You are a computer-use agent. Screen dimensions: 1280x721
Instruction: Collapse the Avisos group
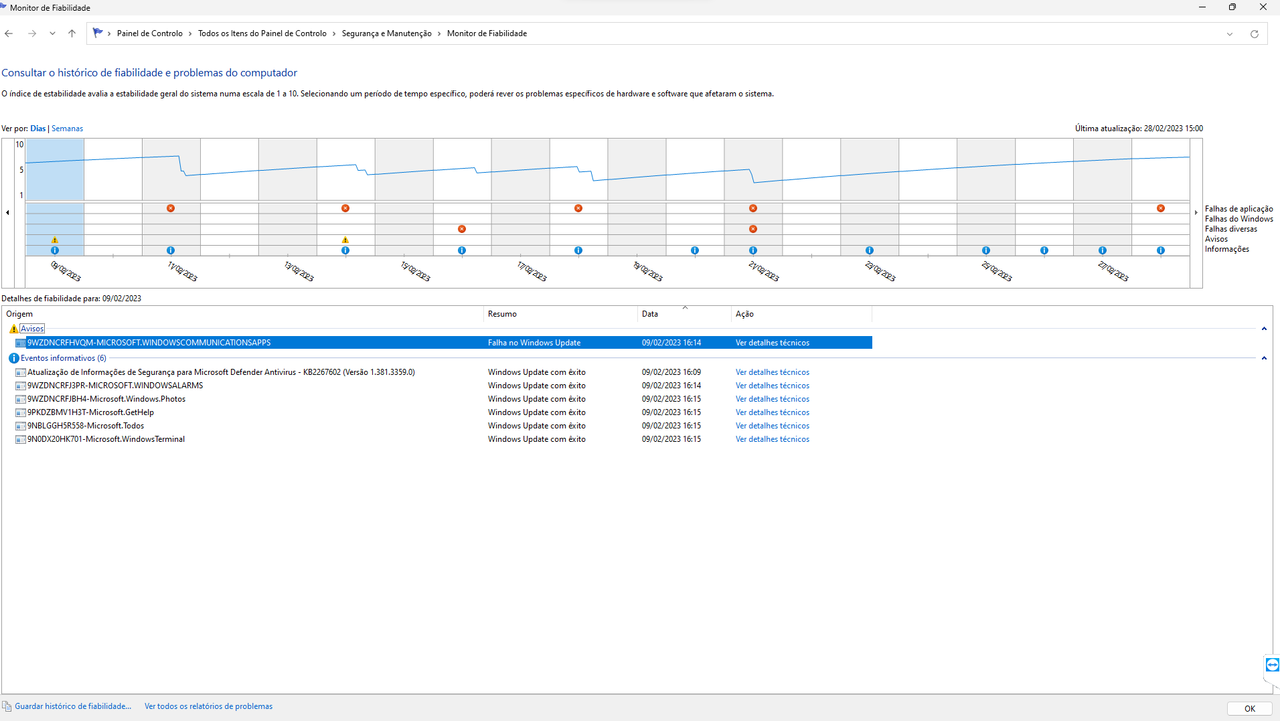coord(1264,329)
